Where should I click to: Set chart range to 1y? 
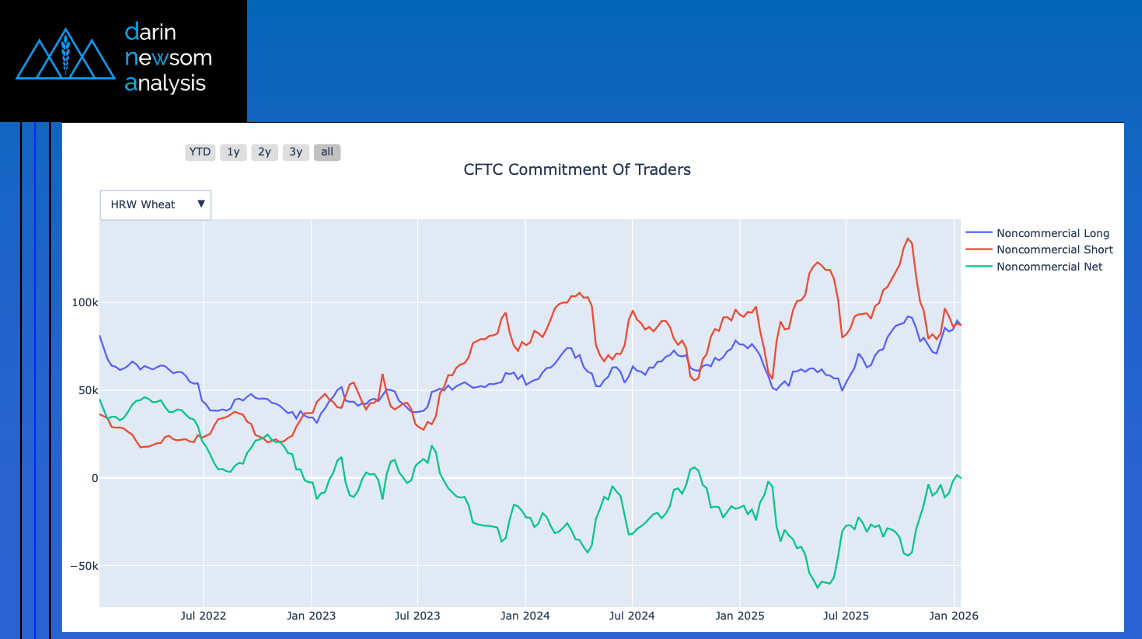point(233,152)
